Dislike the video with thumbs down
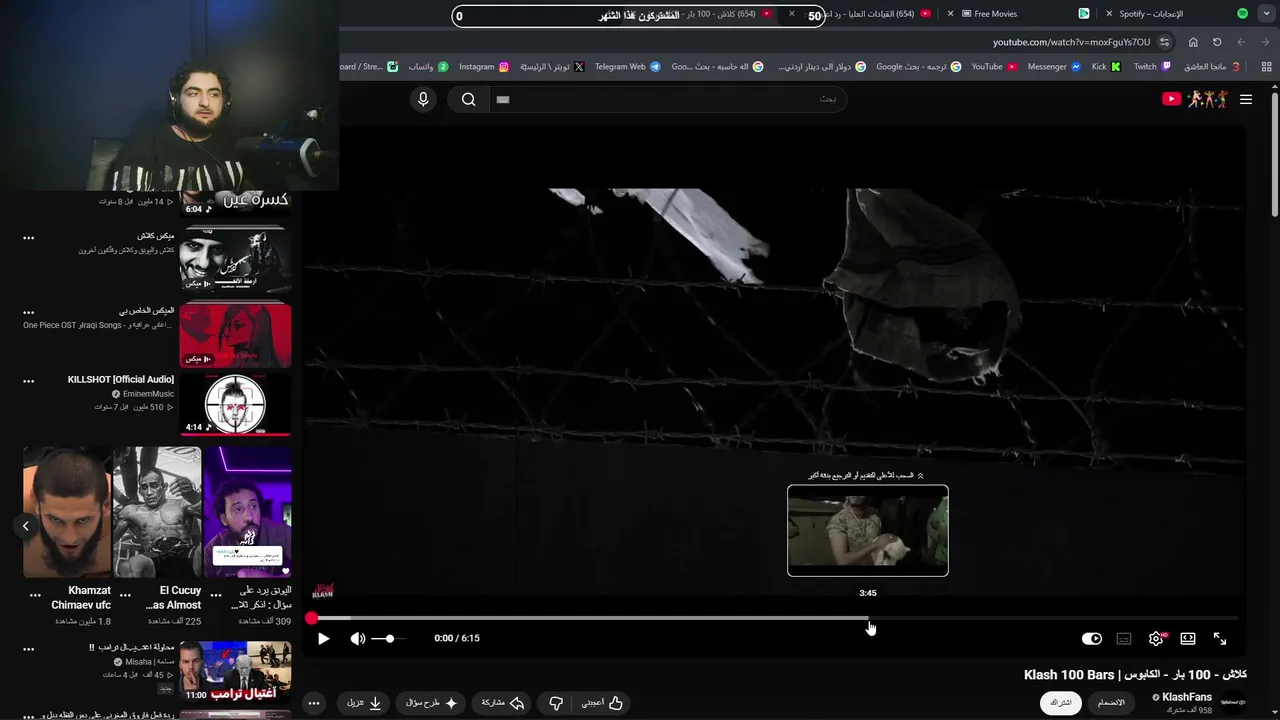The image size is (1280, 720). coord(557,703)
